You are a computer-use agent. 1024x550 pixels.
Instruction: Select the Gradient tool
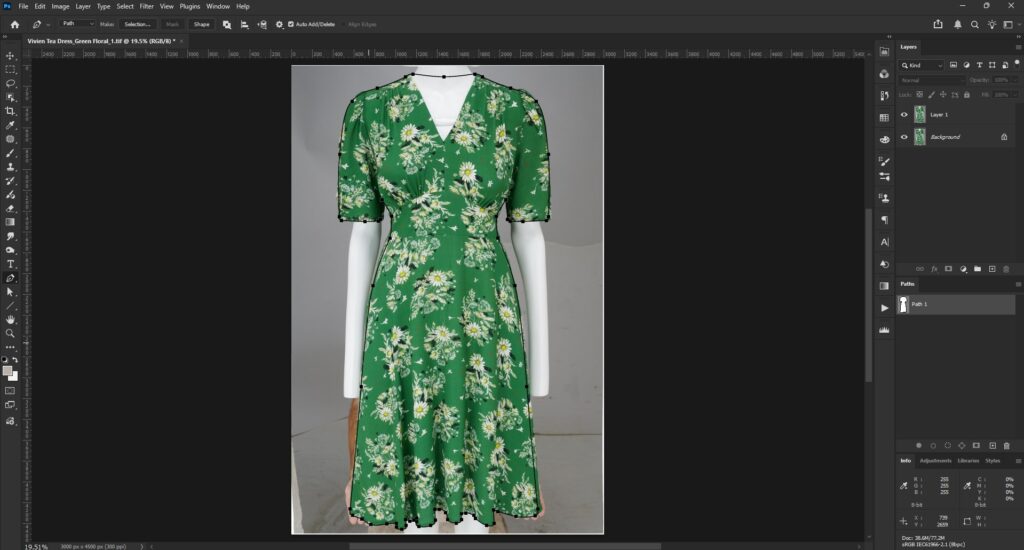click(10, 222)
